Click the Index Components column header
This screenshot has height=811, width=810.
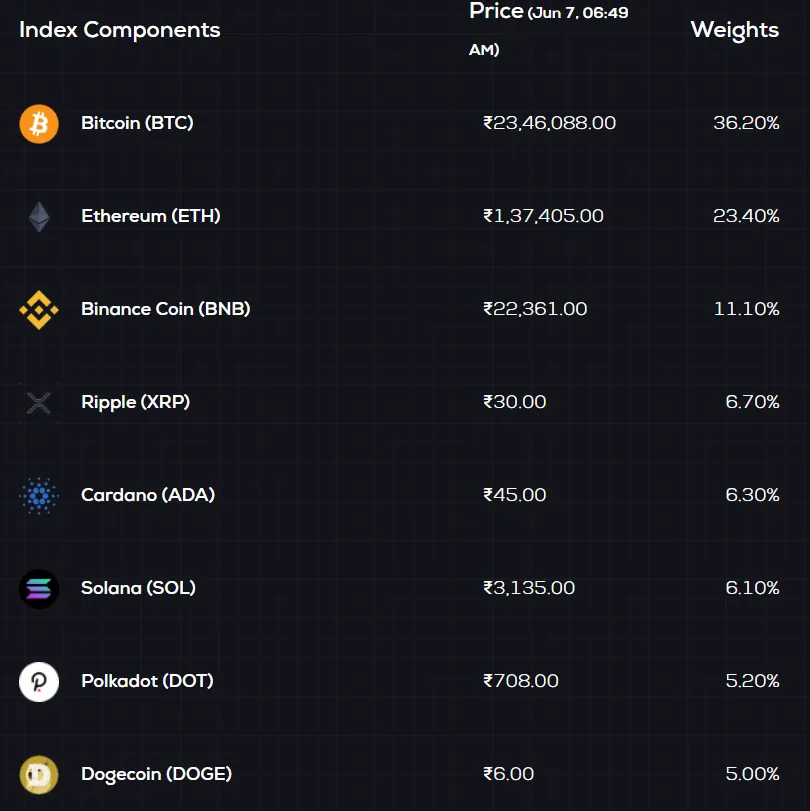click(119, 30)
